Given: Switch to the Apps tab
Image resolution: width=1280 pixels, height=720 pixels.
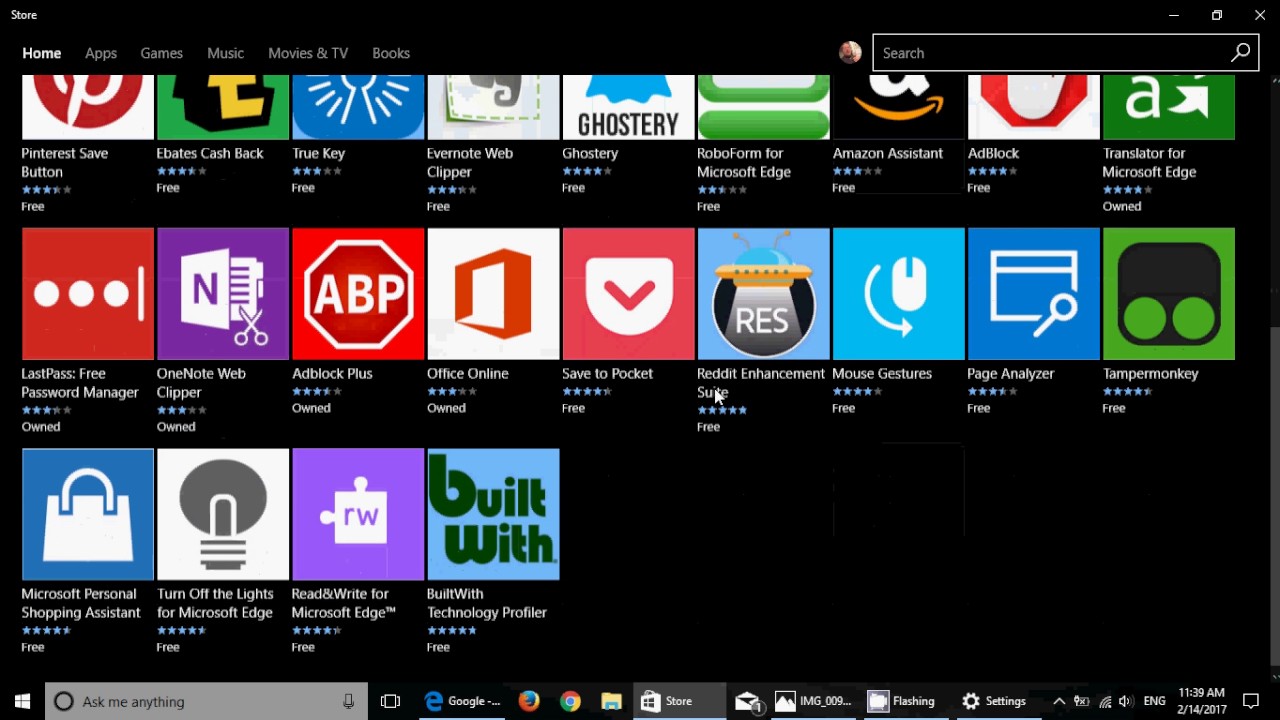Looking at the screenshot, I should (x=101, y=53).
